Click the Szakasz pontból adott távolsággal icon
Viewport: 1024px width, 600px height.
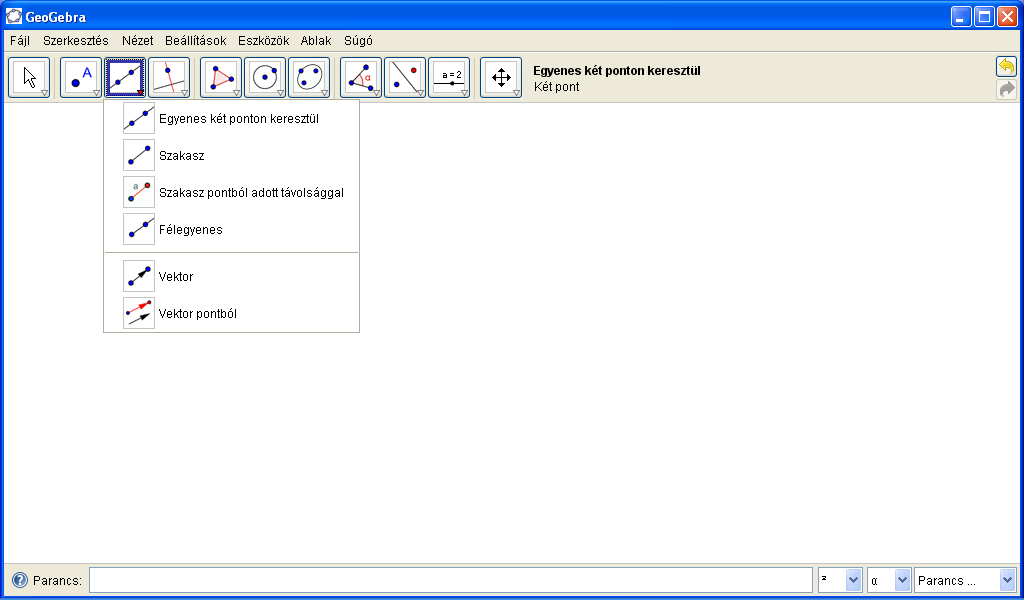(x=139, y=192)
